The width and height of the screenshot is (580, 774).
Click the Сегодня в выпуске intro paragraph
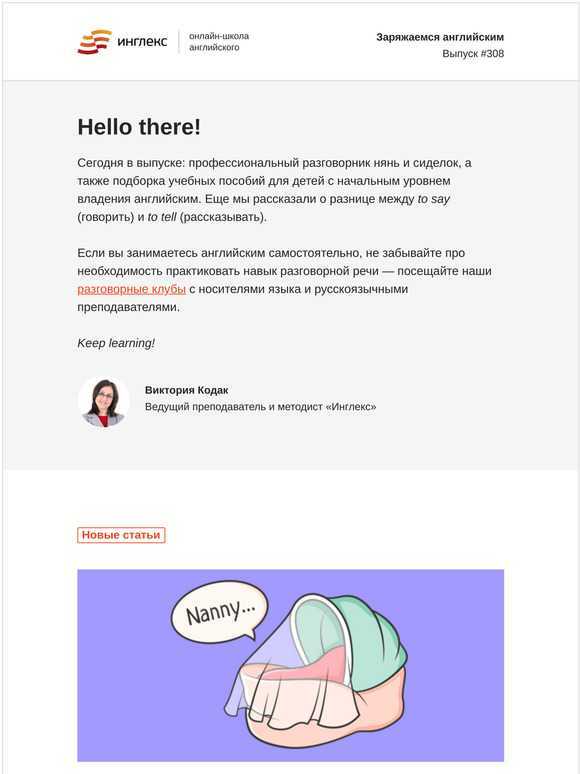[x=274, y=190]
